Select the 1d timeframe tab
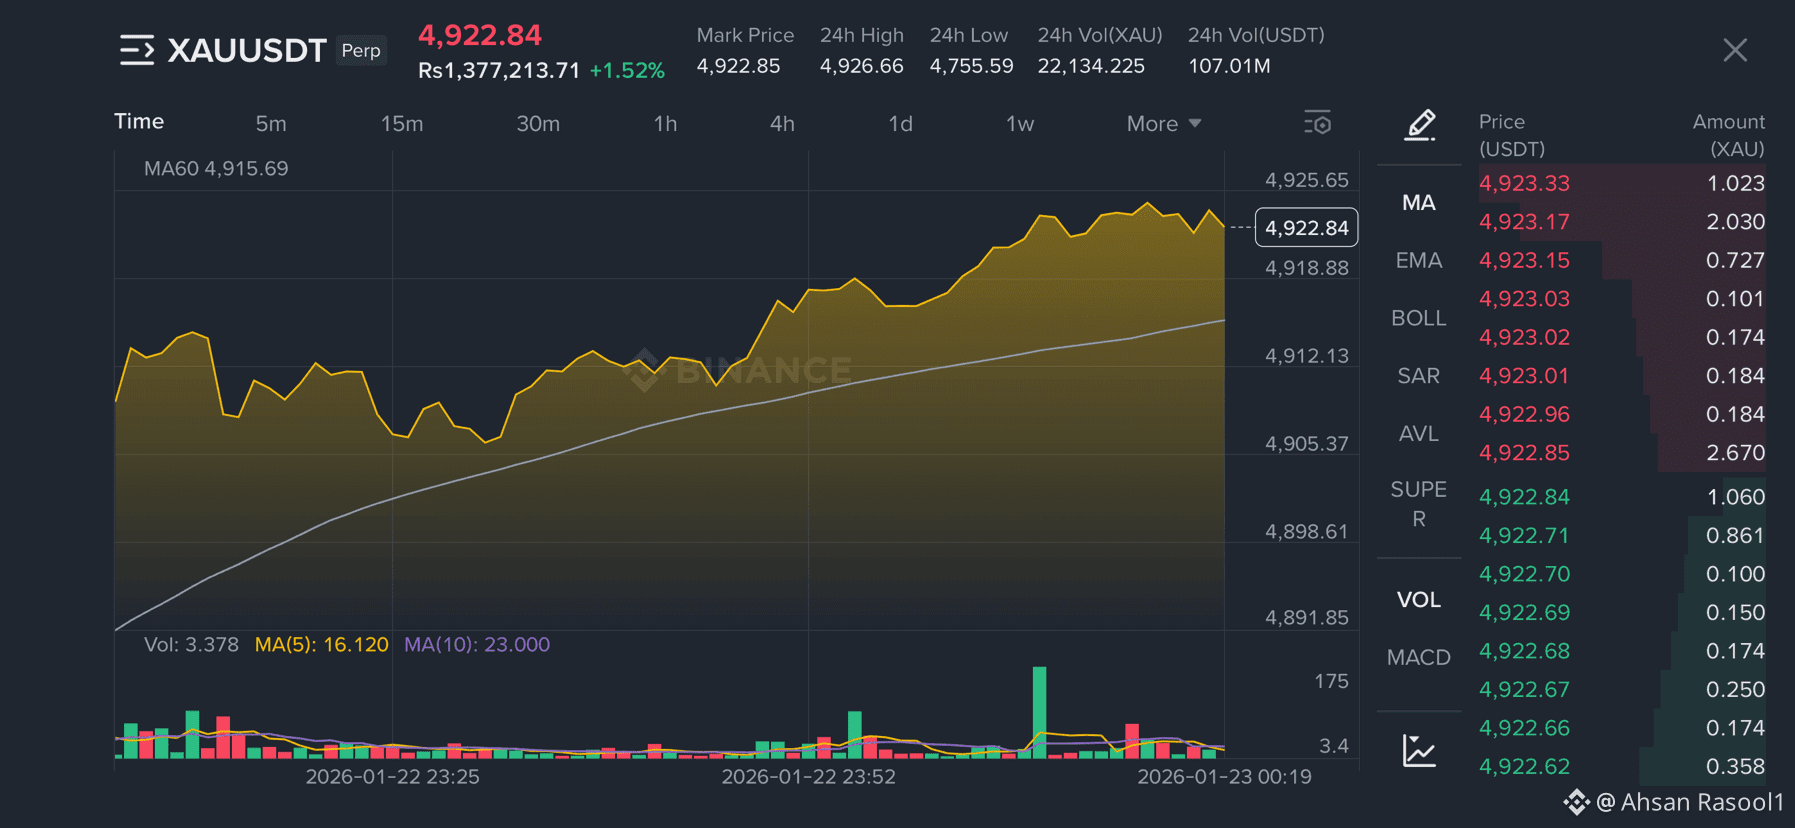Viewport: 1795px width, 828px height. 899,123
